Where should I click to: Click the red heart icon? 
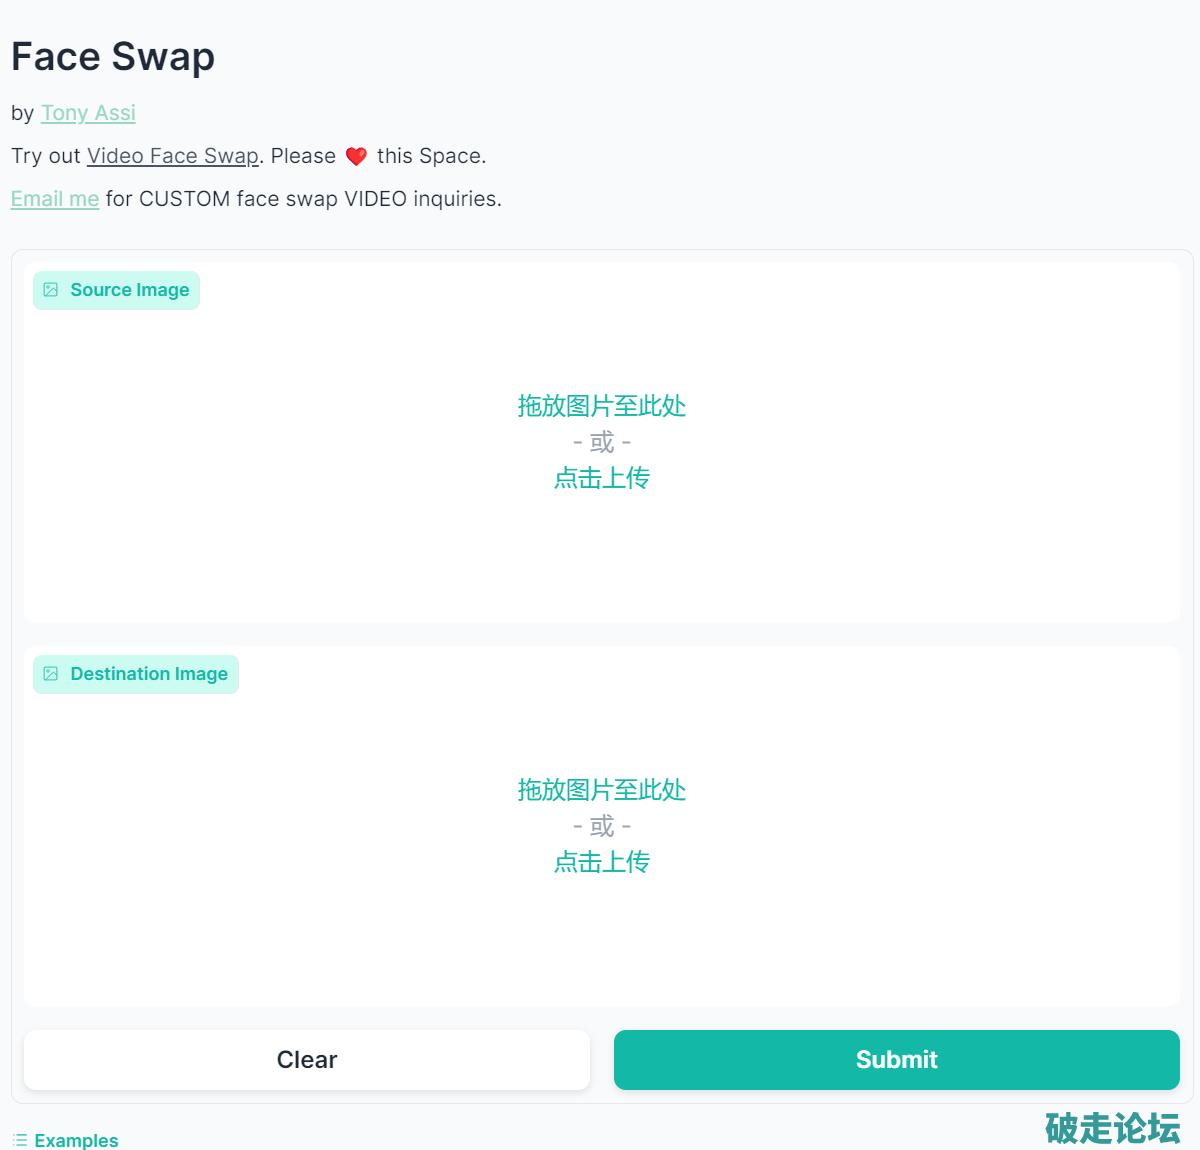point(356,157)
